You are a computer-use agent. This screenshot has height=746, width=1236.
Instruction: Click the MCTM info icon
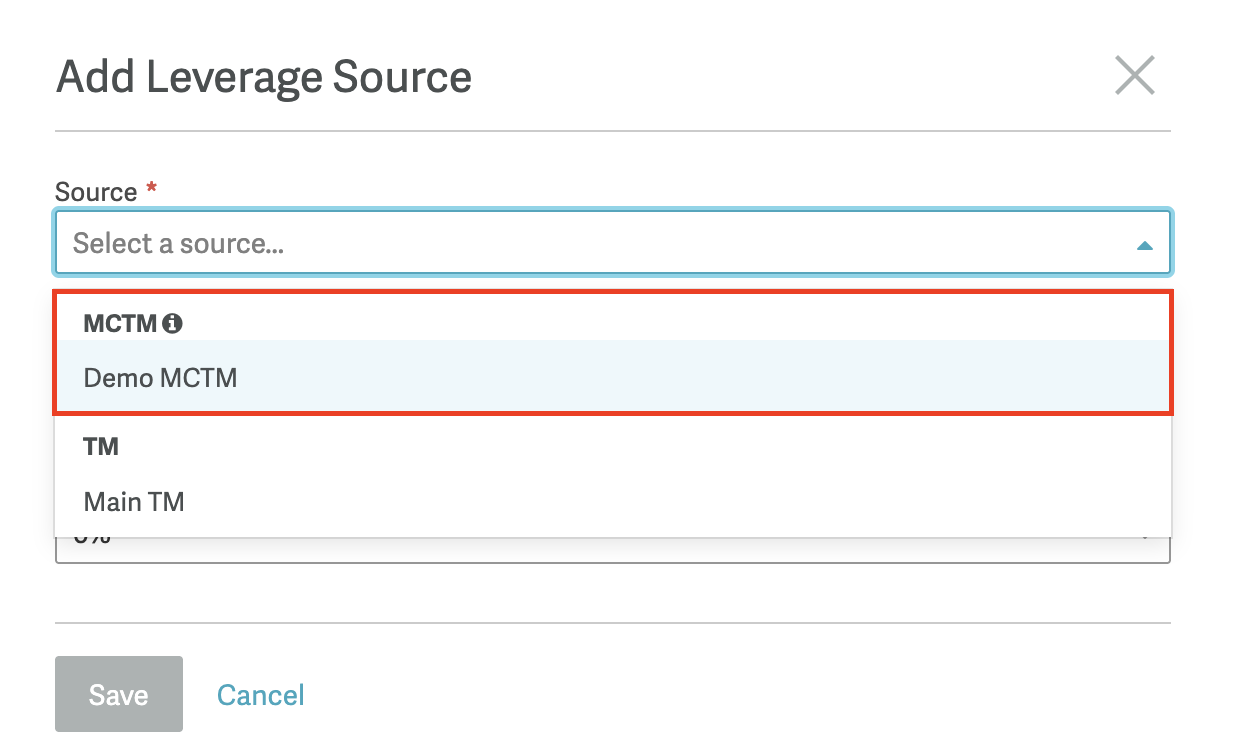(173, 323)
